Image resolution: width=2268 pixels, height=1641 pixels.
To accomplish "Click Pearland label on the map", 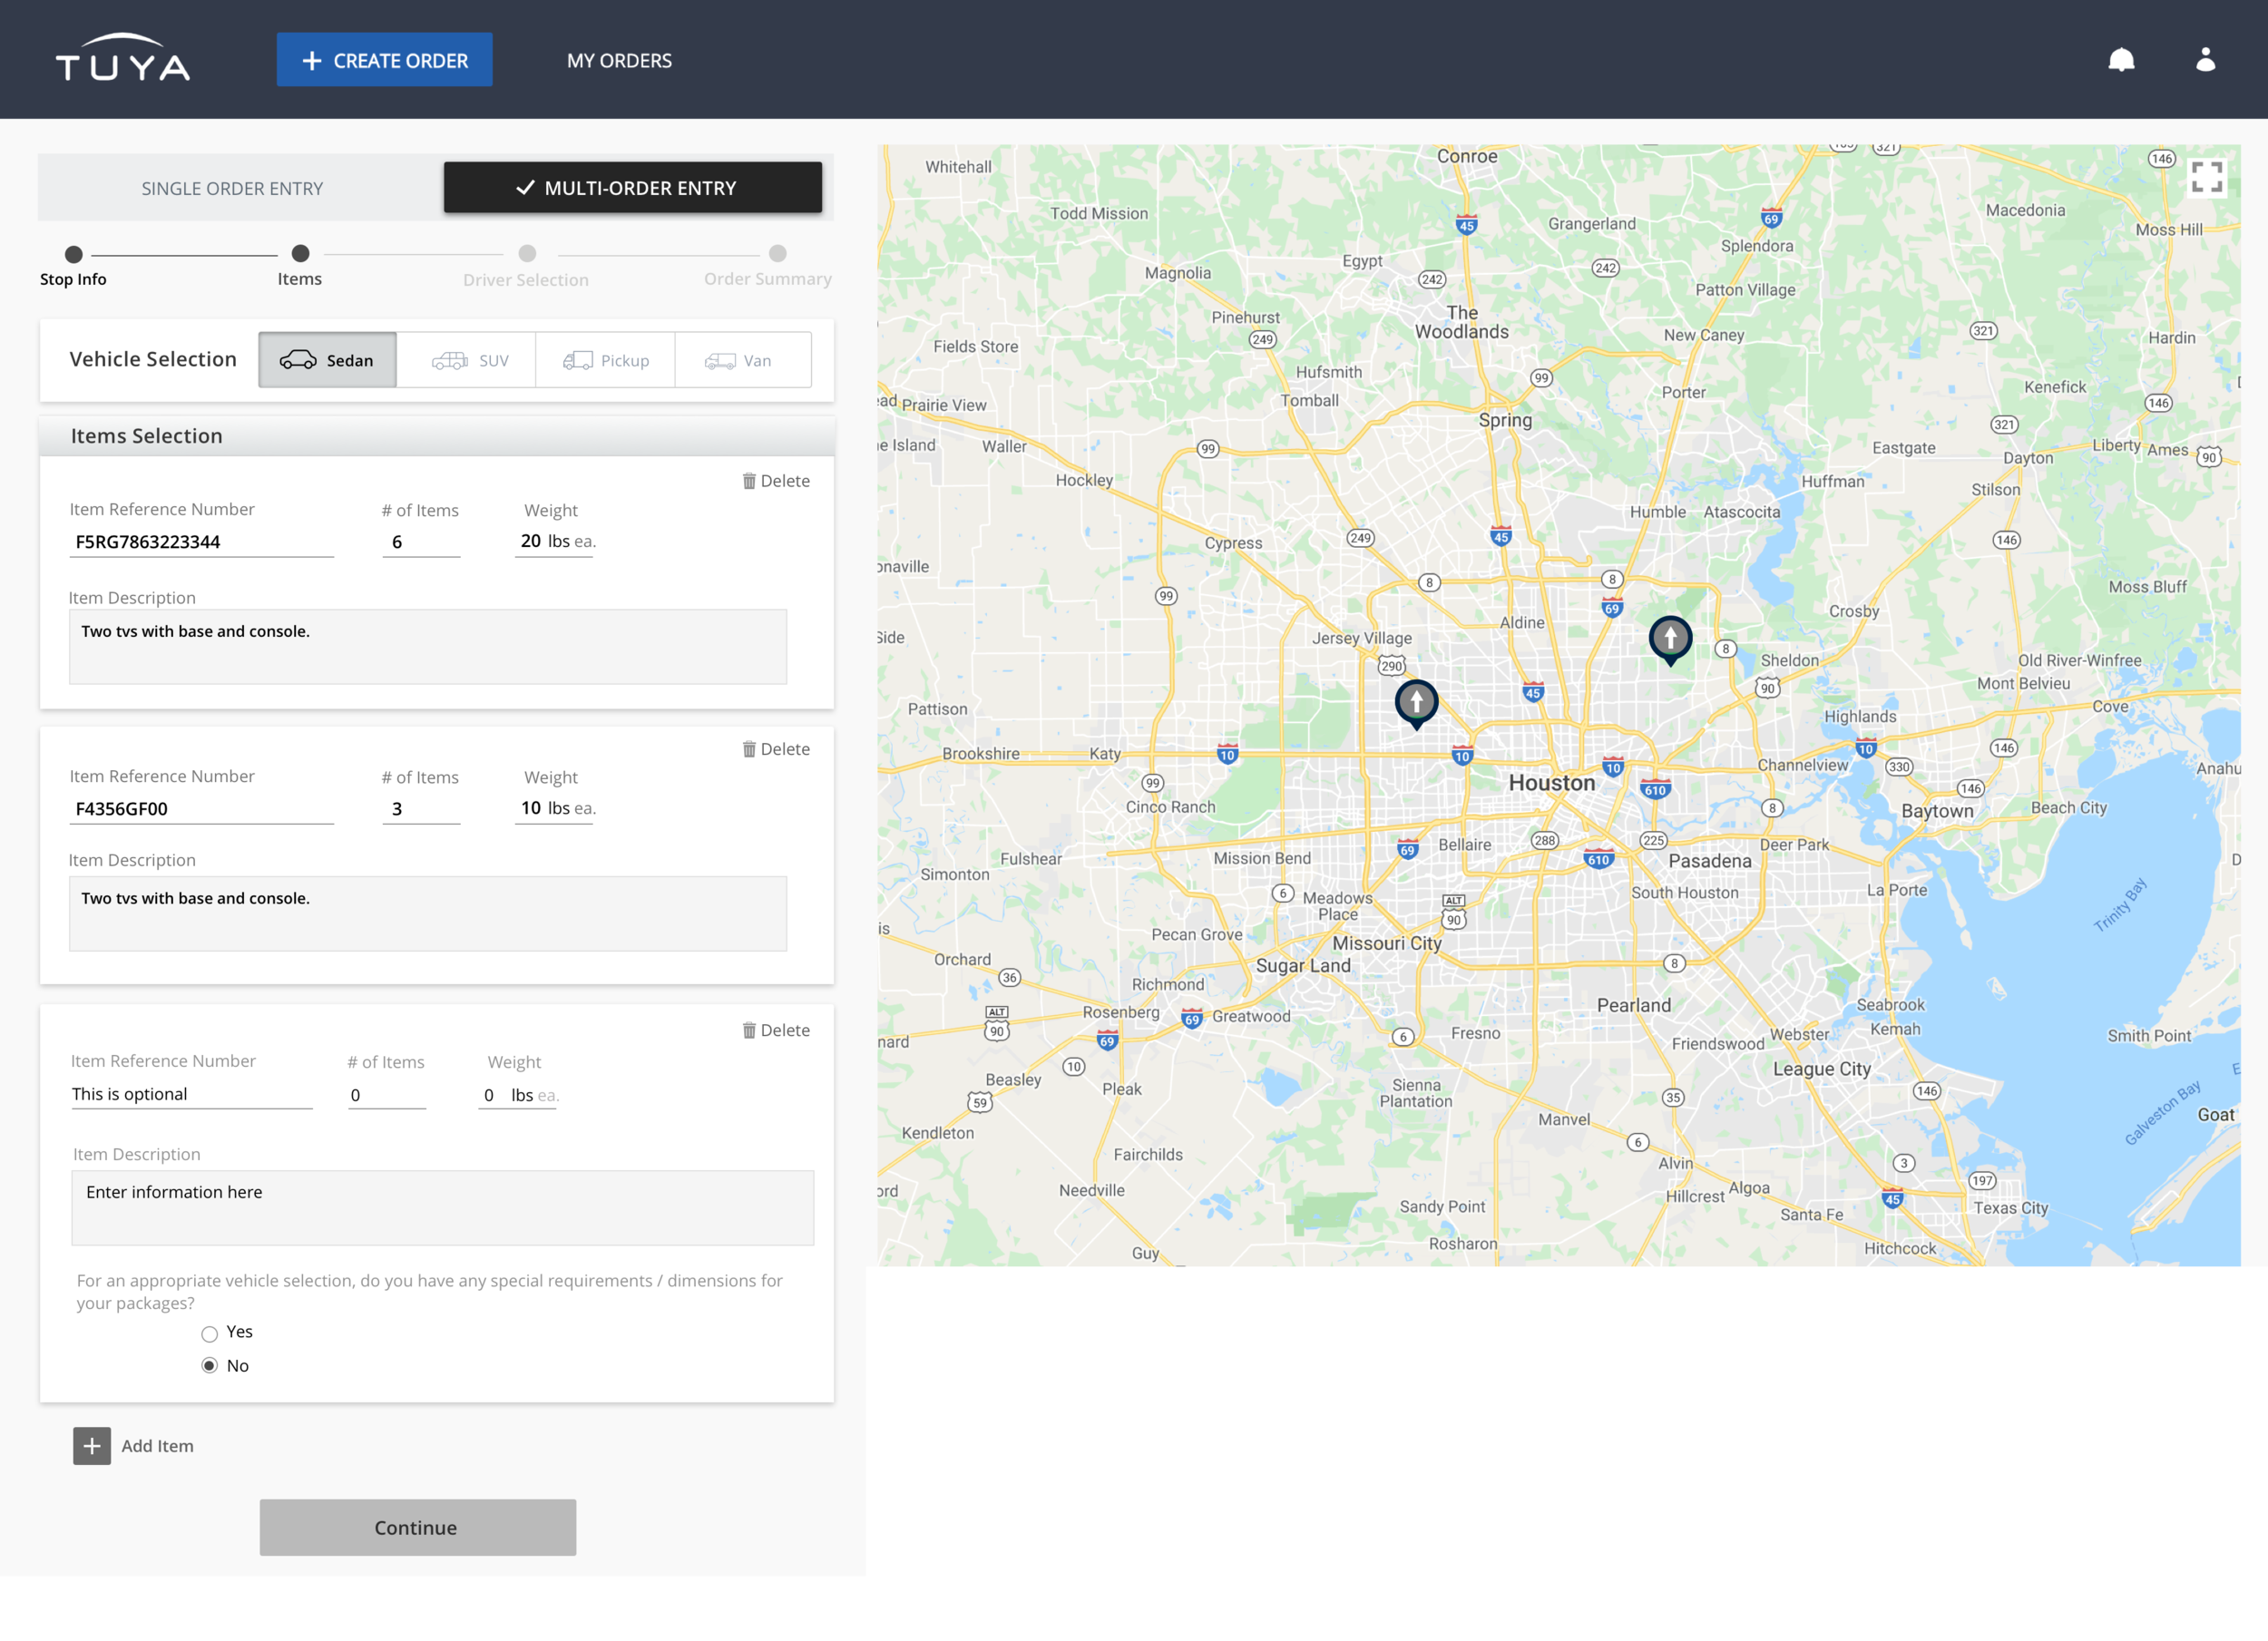I will coord(1633,1005).
